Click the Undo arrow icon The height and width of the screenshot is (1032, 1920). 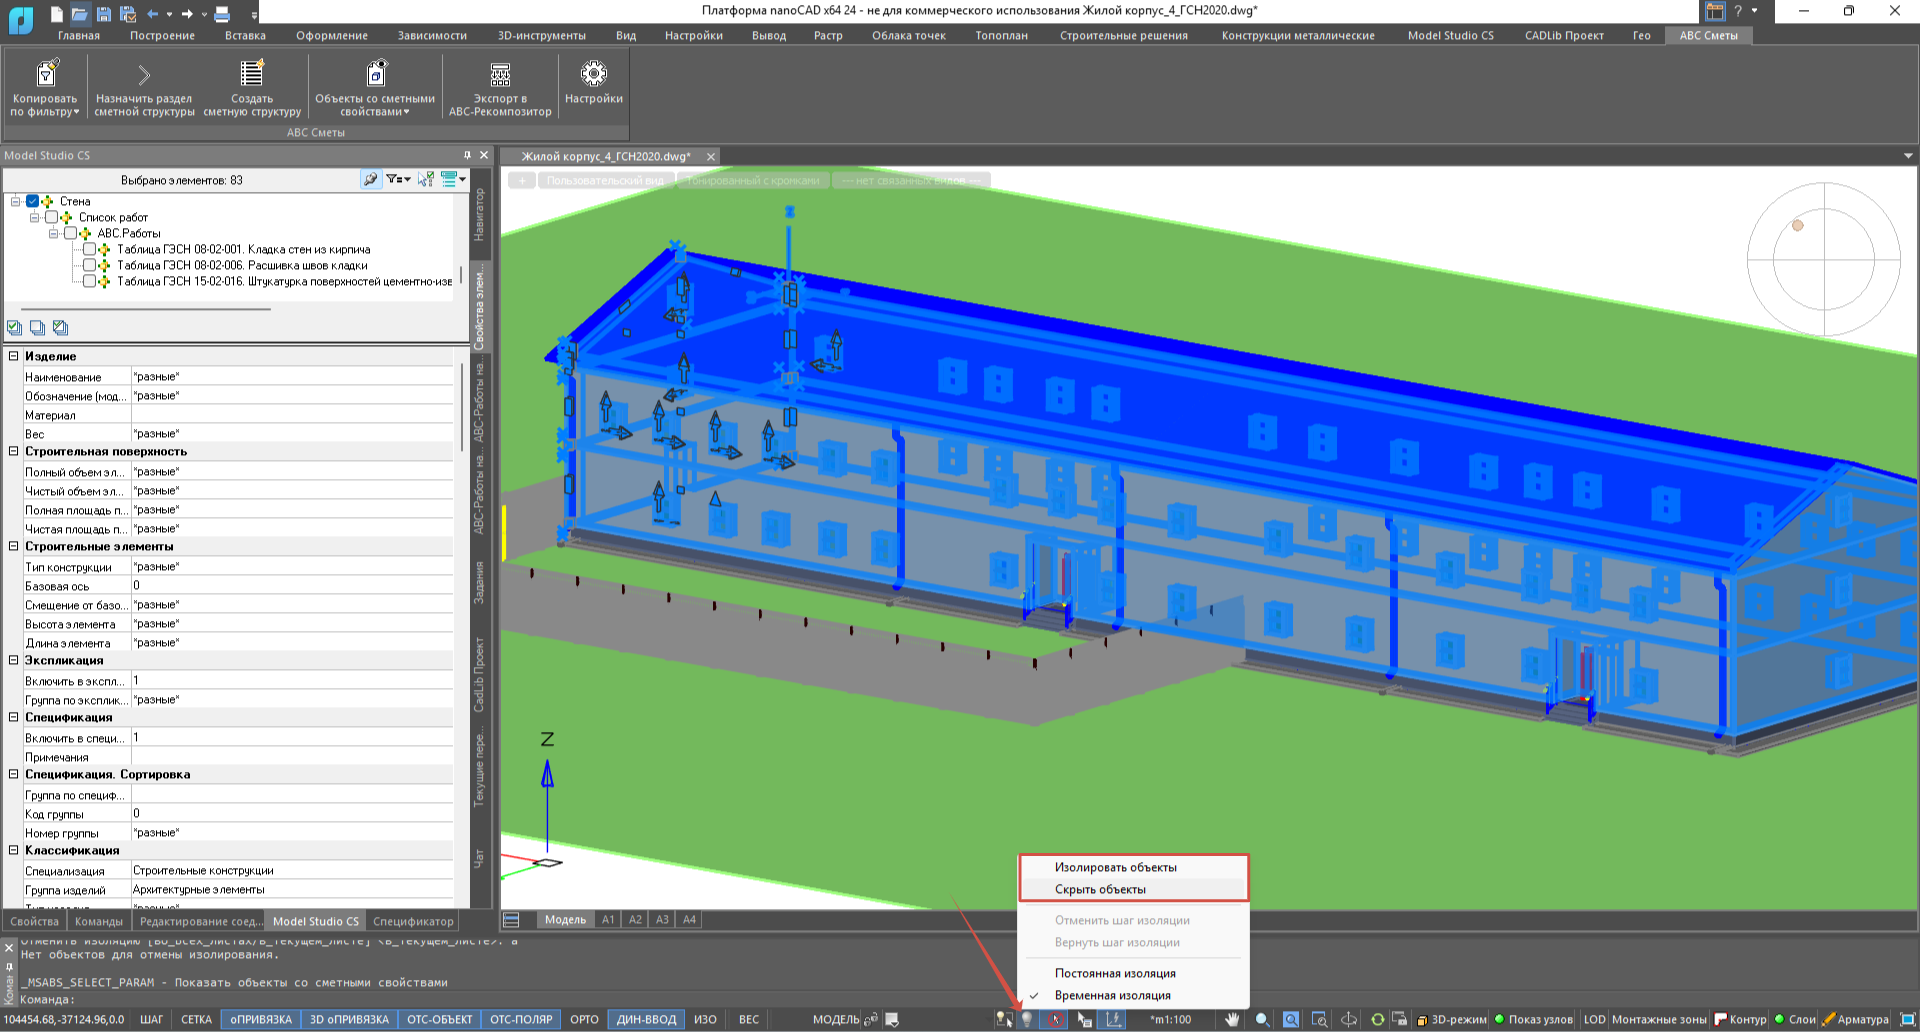click(152, 14)
